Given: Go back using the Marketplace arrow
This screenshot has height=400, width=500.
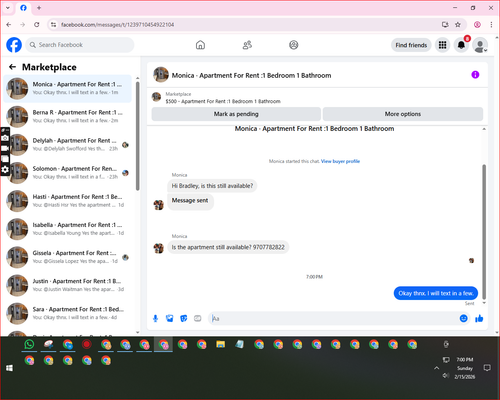Looking at the screenshot, I should [x=12, y=67].
